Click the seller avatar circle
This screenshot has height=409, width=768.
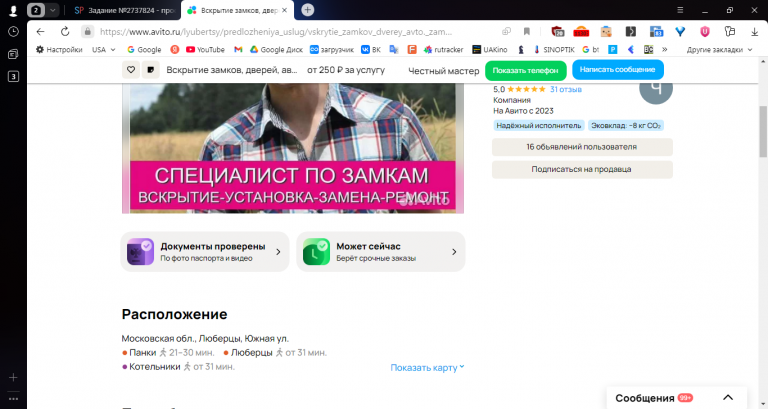coord(656,88)
